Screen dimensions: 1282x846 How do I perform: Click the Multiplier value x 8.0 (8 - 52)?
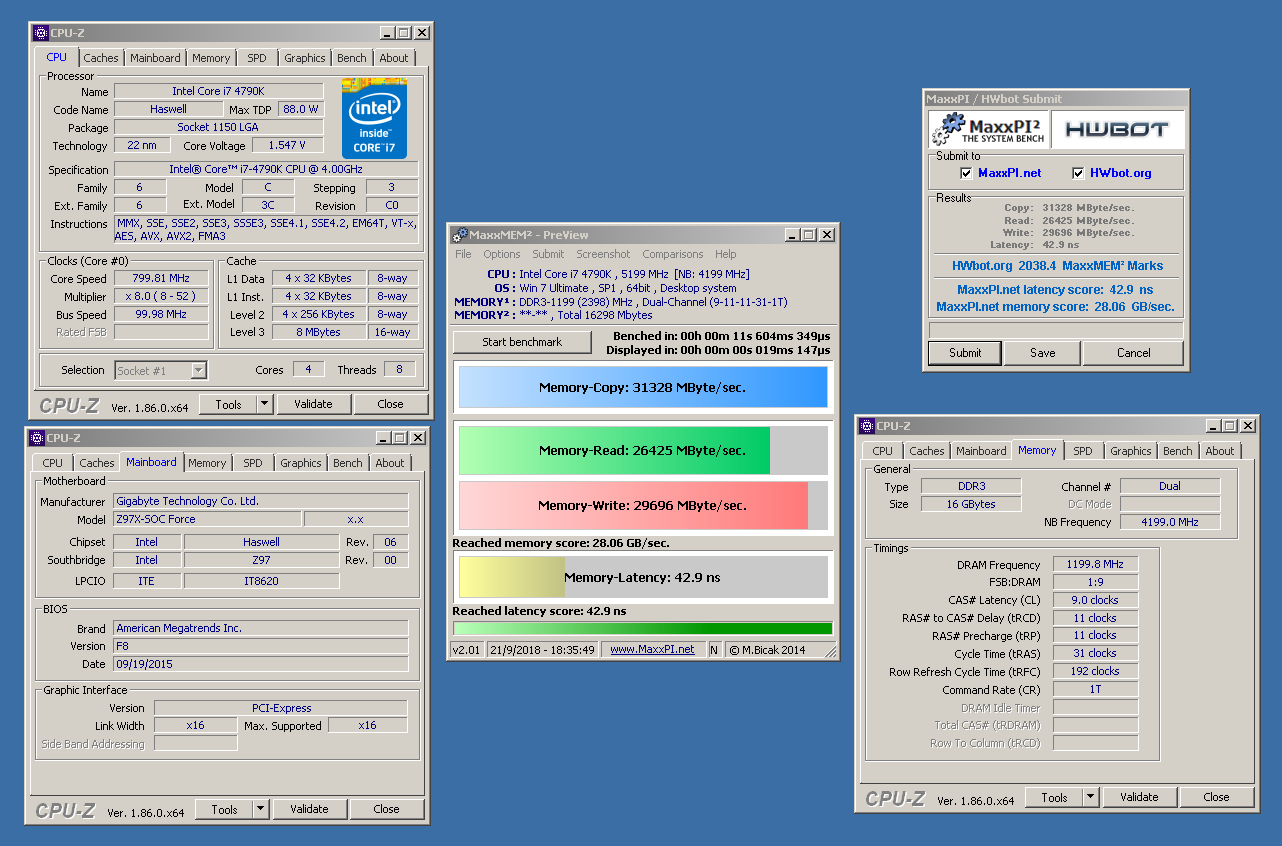click(x=161, y=297)
